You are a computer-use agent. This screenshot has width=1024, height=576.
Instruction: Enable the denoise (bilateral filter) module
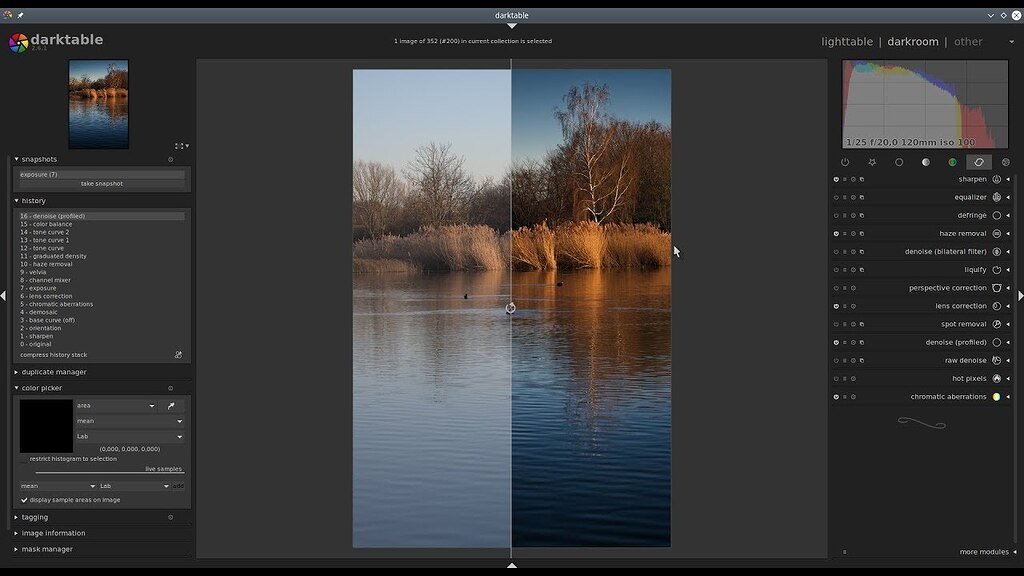point(836,251)
